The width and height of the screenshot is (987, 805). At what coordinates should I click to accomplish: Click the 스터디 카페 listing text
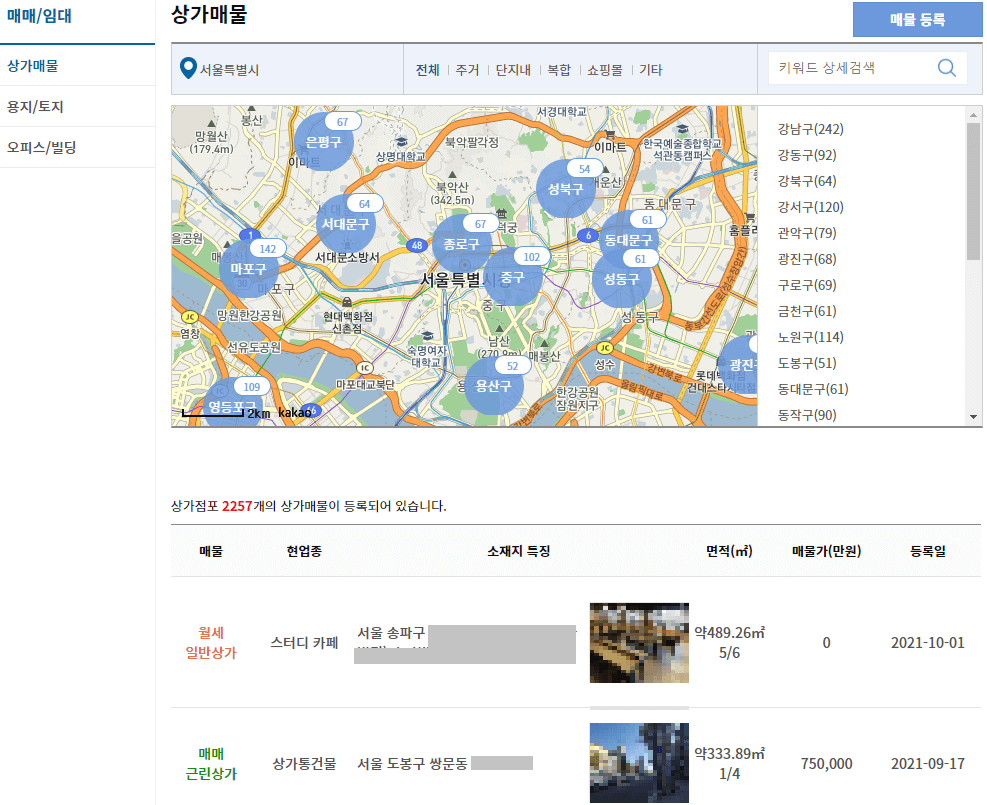[305, 643]
